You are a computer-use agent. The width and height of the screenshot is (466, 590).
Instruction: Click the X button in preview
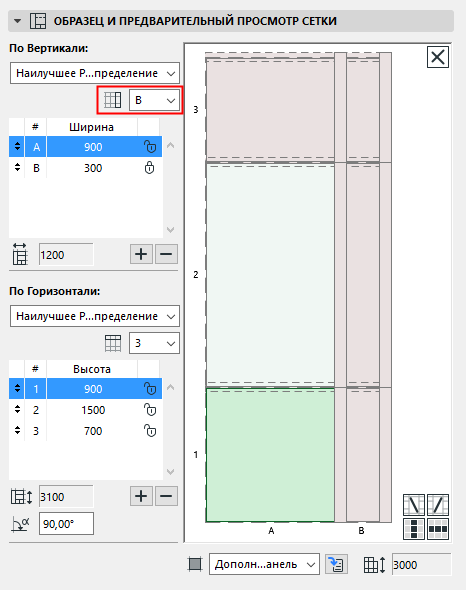pos(438,57)
